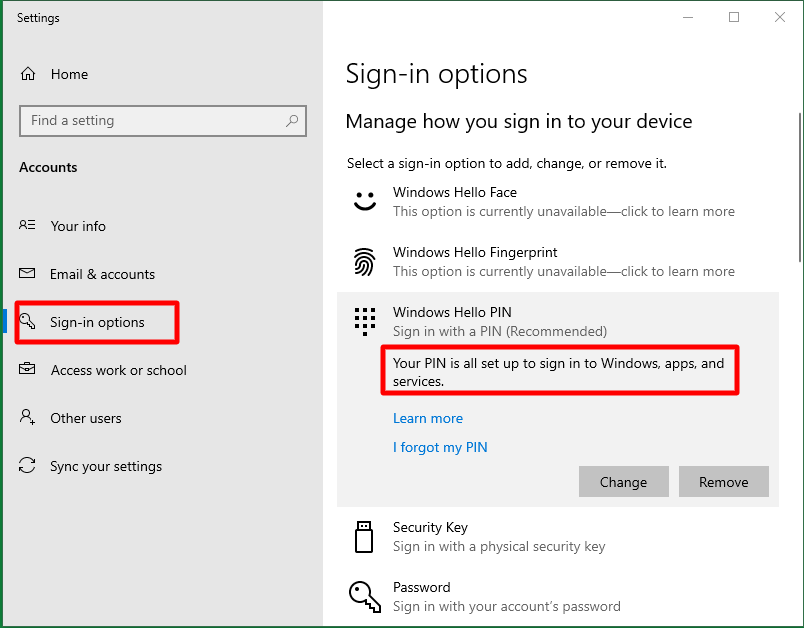The height and width of the screenshot is (628, 804).
Task: Select Sign-in options in sidebar
Action: (x=97, y=322)
